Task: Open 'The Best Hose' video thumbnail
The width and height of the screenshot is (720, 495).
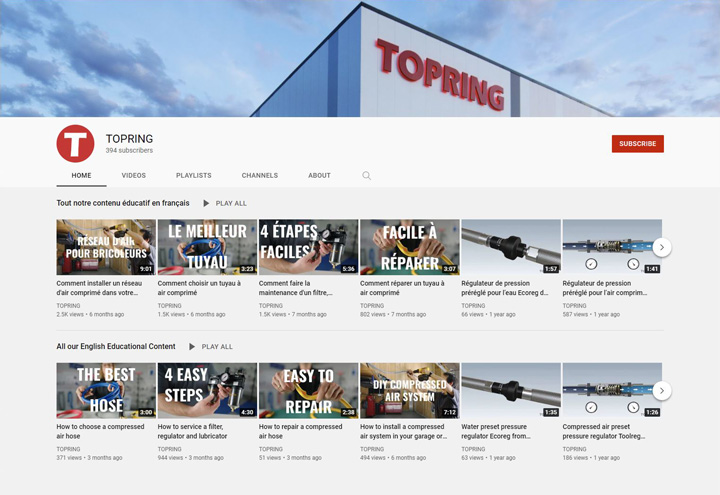Action: click(106, 391)
